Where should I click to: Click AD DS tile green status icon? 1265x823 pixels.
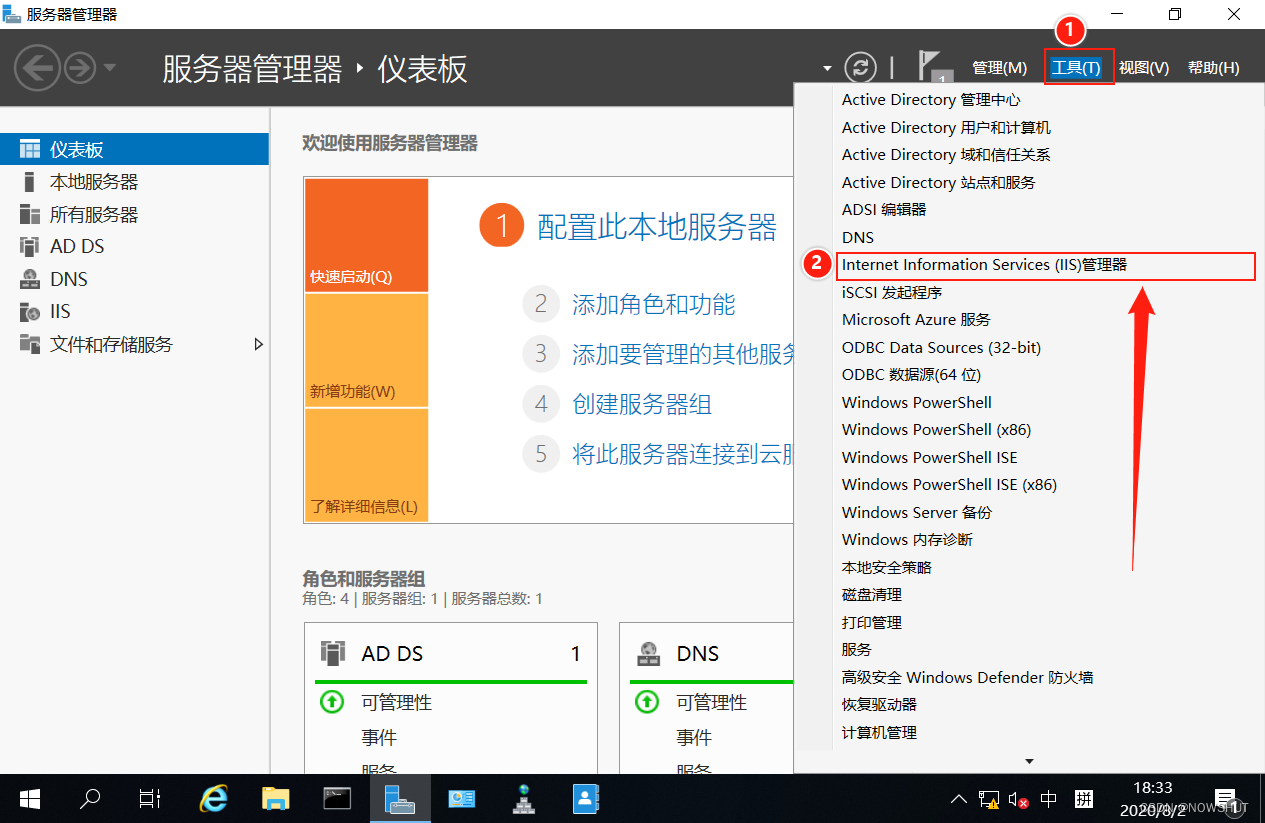coord(331,702)
